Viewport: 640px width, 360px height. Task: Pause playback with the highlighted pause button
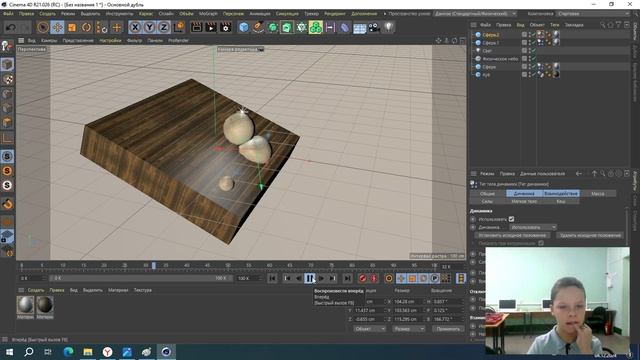[310, 278]
